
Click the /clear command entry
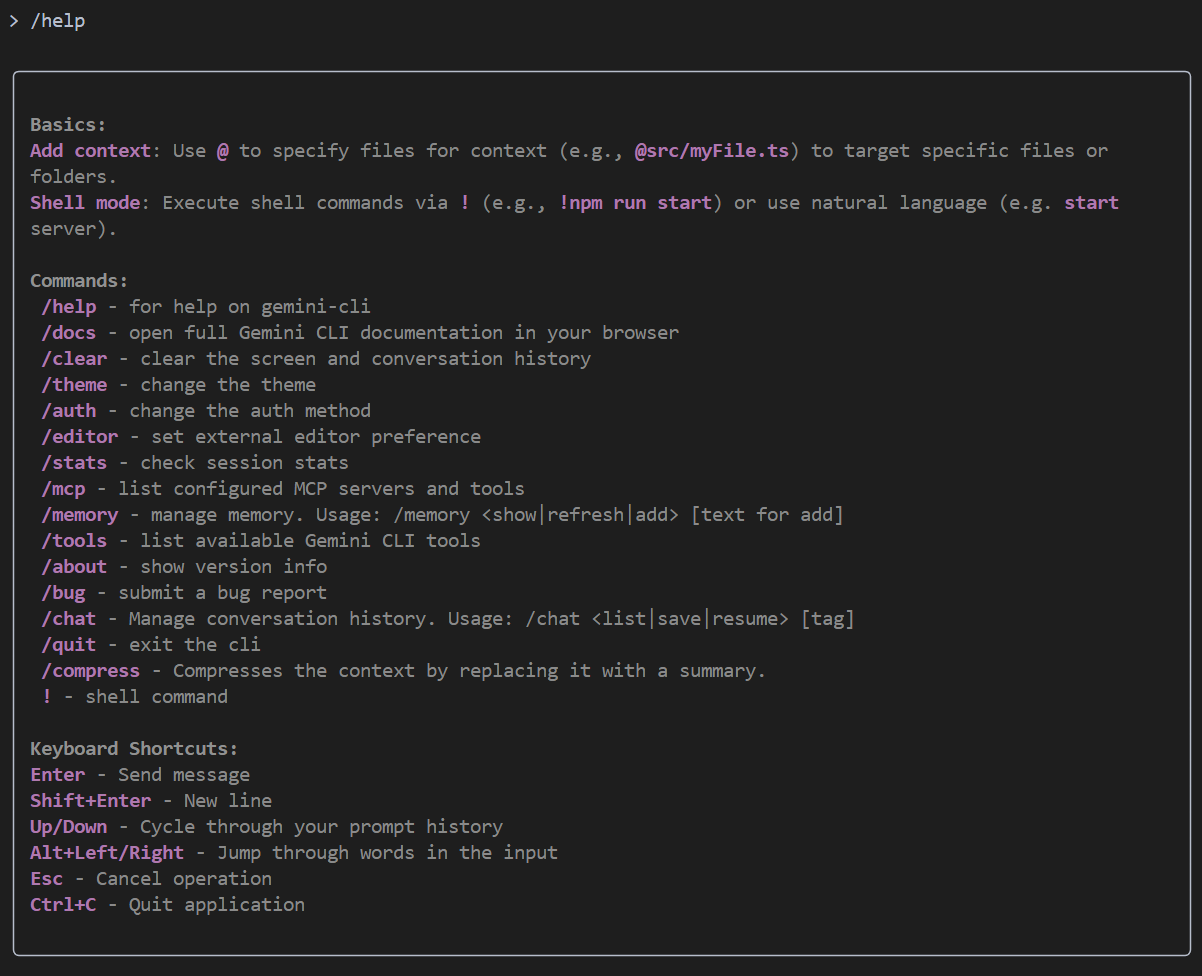coord(74,359)
